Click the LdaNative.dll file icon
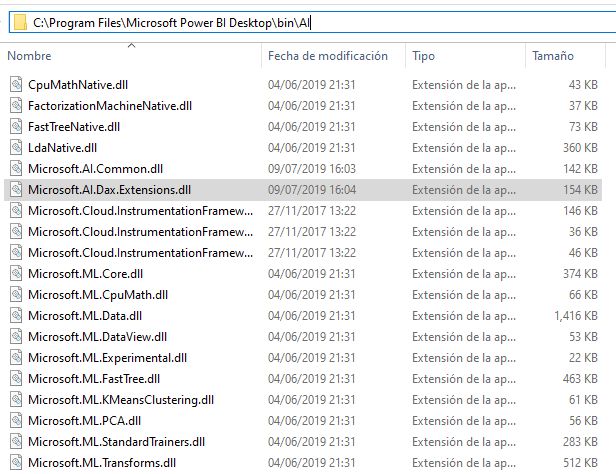This screenshot has width=616, height=474. (16, 148)
